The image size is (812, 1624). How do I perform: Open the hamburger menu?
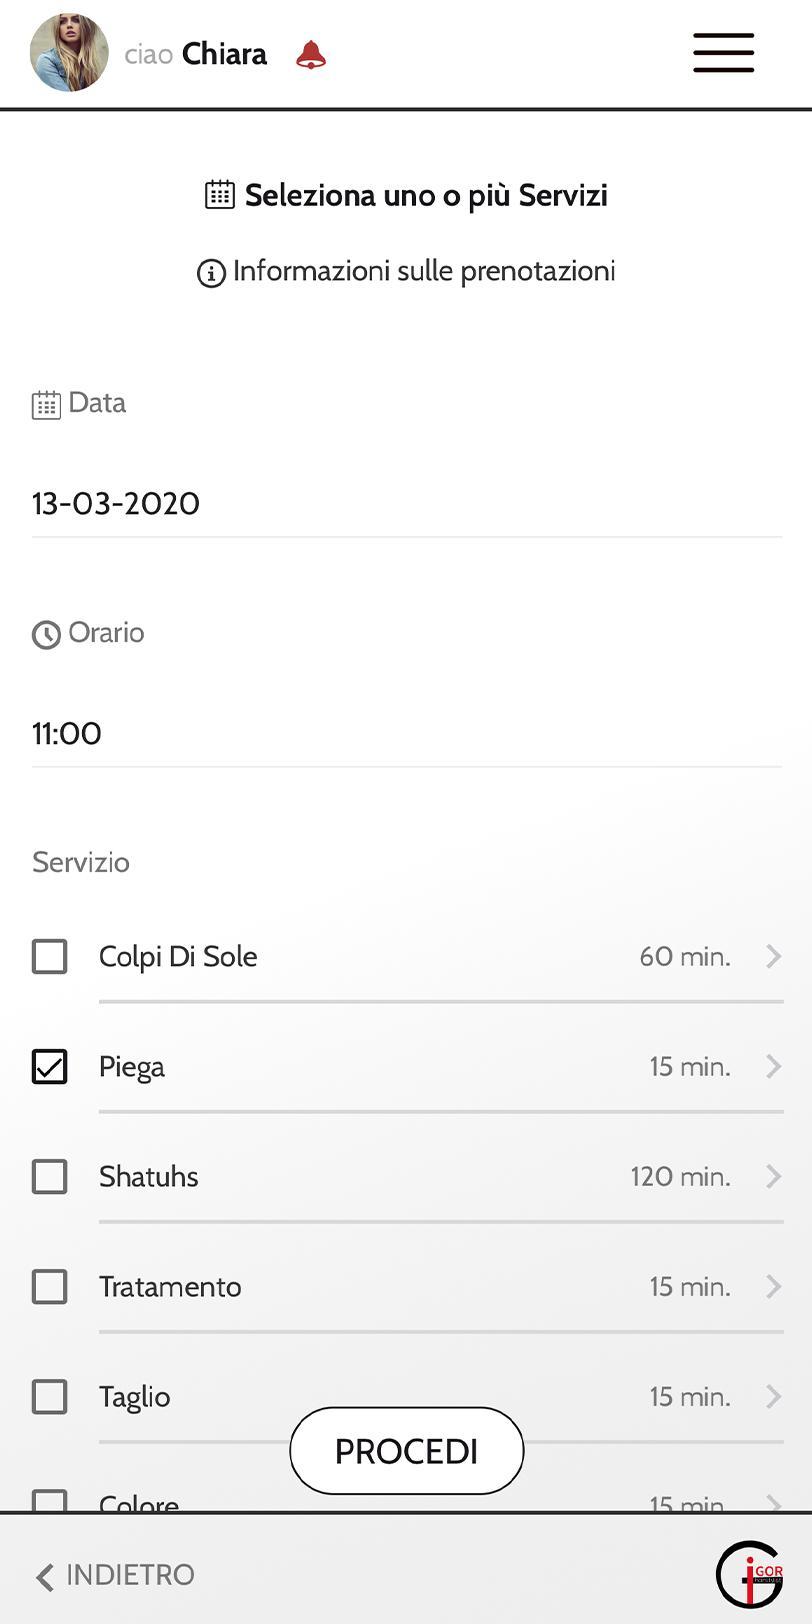coord(724,53)
